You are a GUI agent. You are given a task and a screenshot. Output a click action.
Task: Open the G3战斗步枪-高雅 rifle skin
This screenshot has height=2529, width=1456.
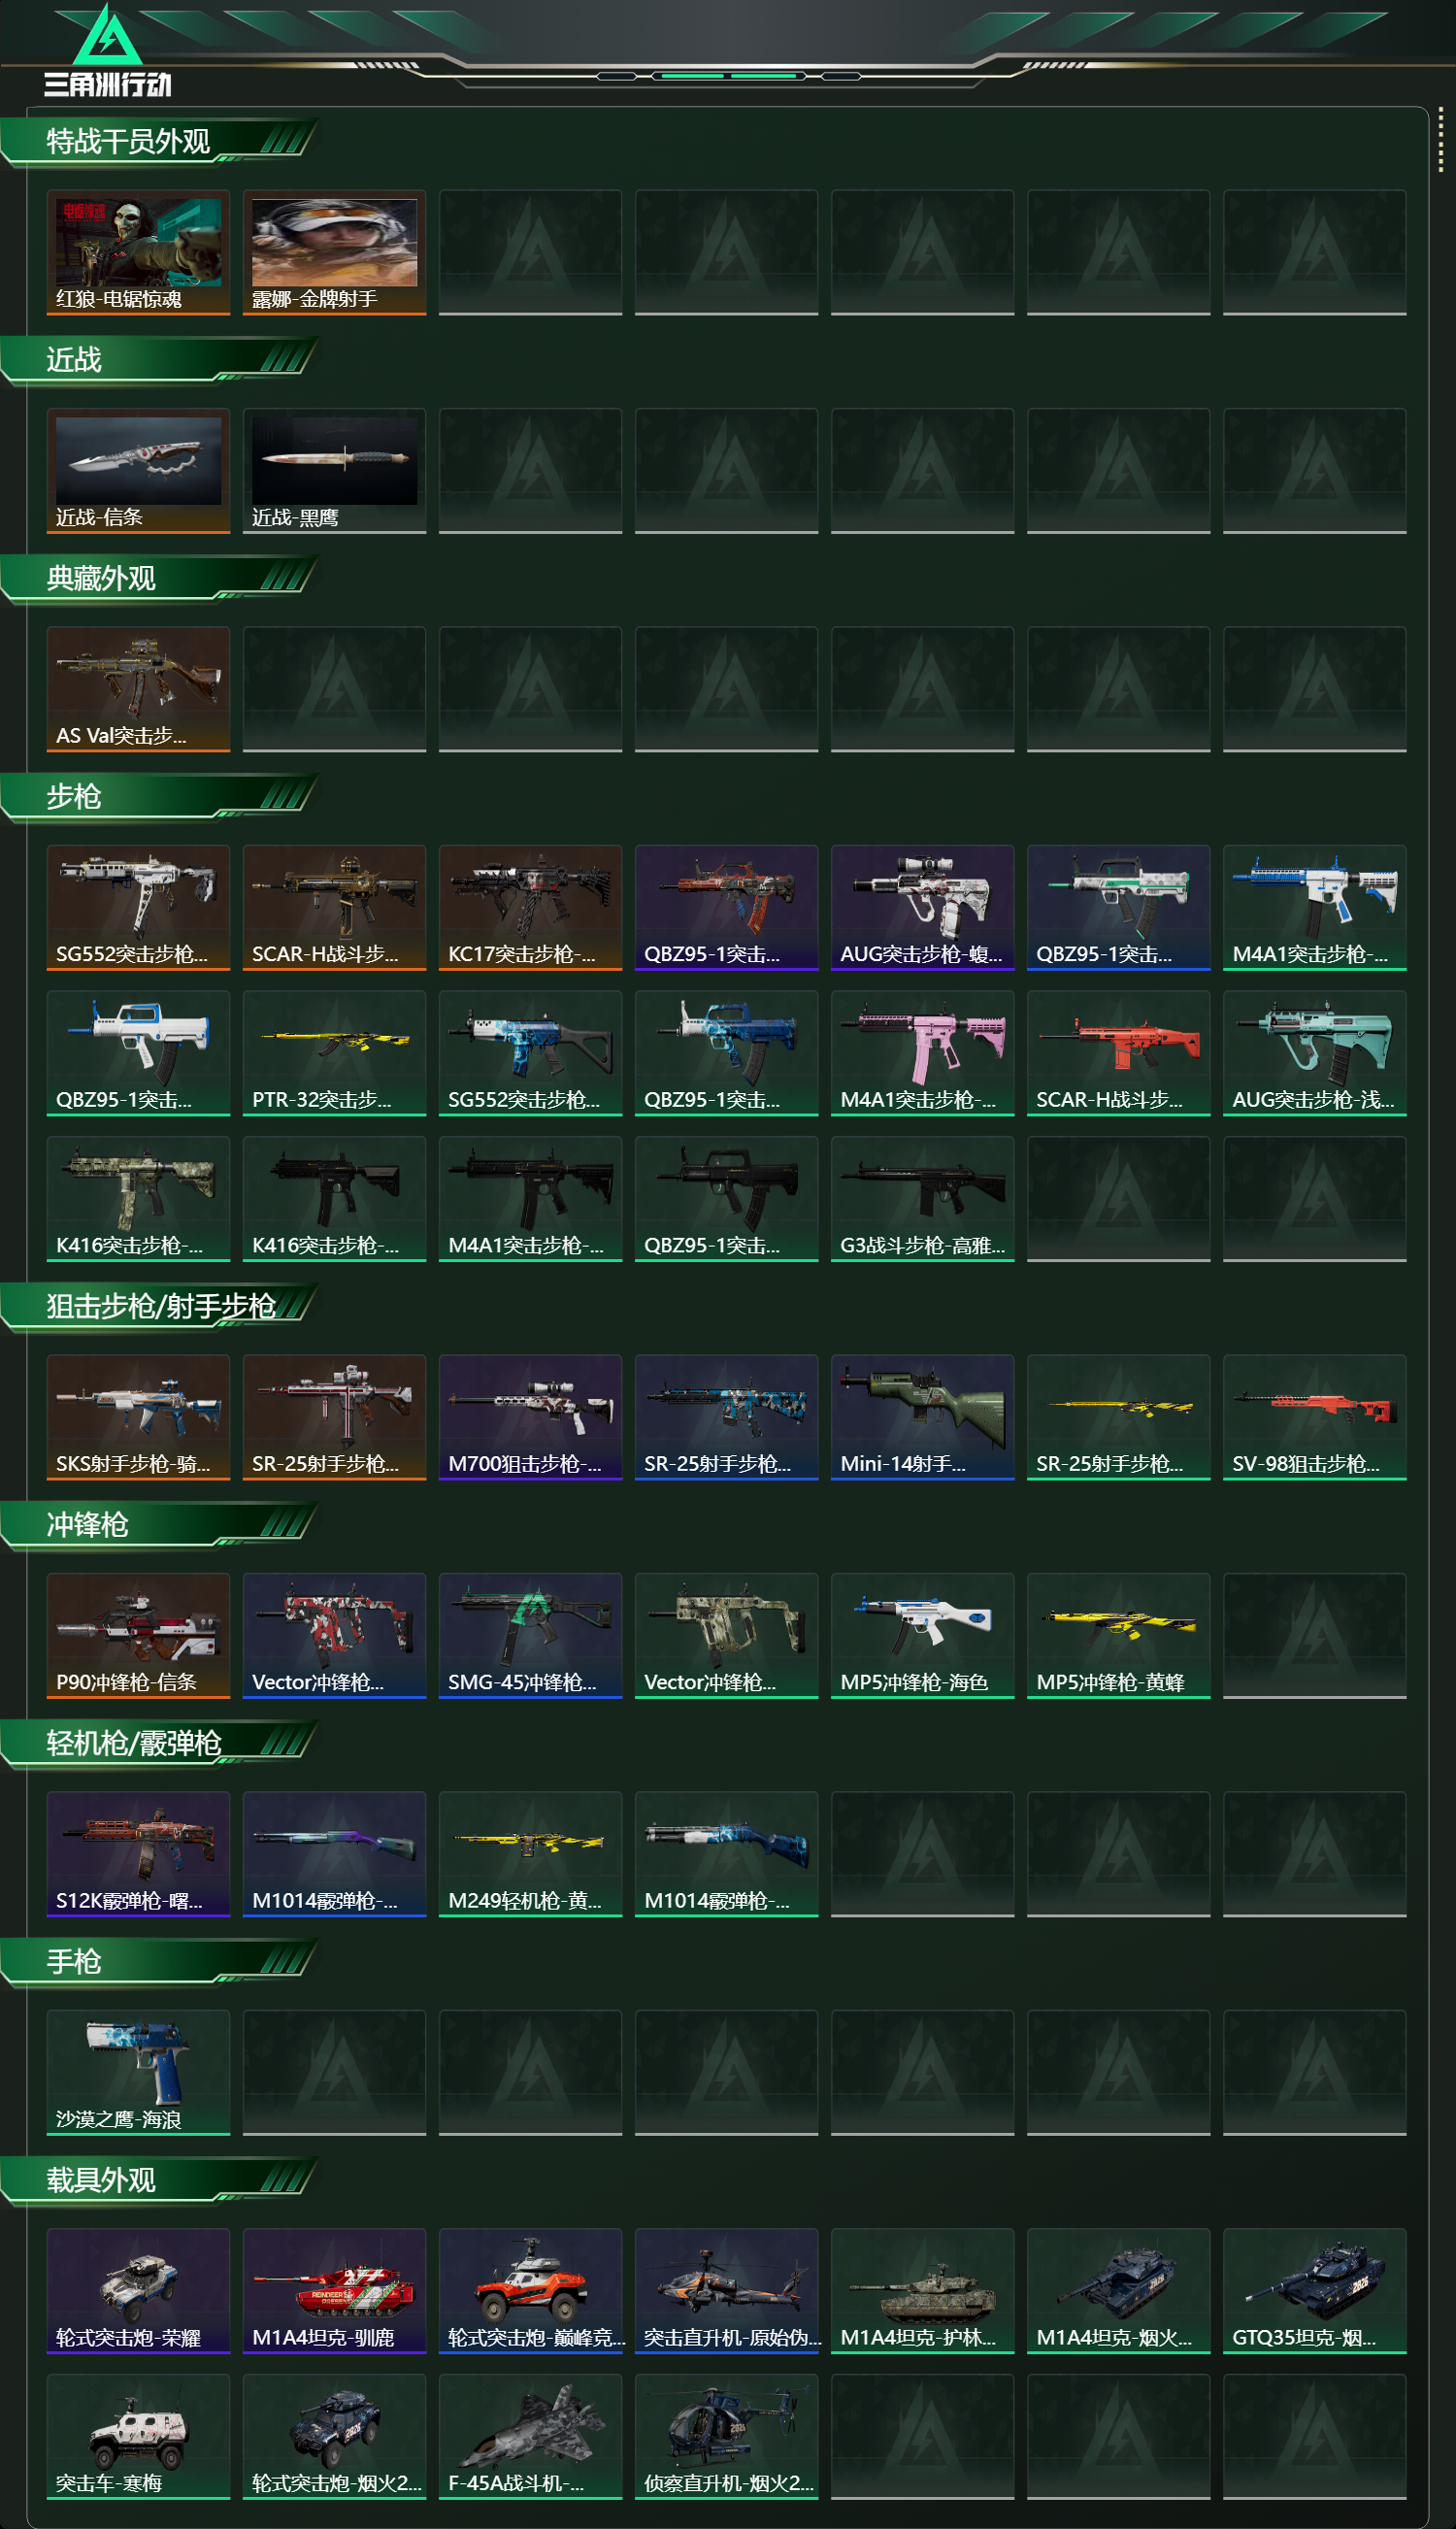[x=922, y=1198]
